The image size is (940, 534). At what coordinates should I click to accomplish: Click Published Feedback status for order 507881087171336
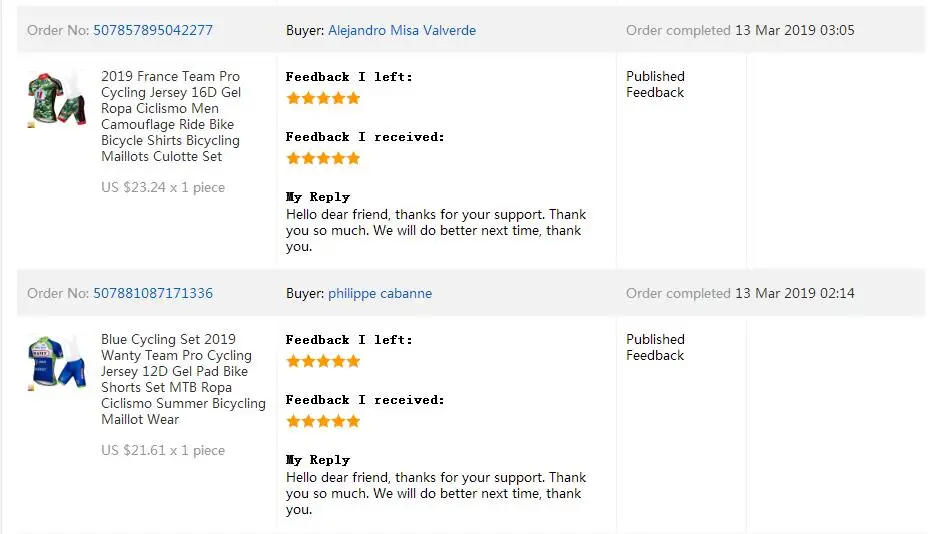pos(655,347)
